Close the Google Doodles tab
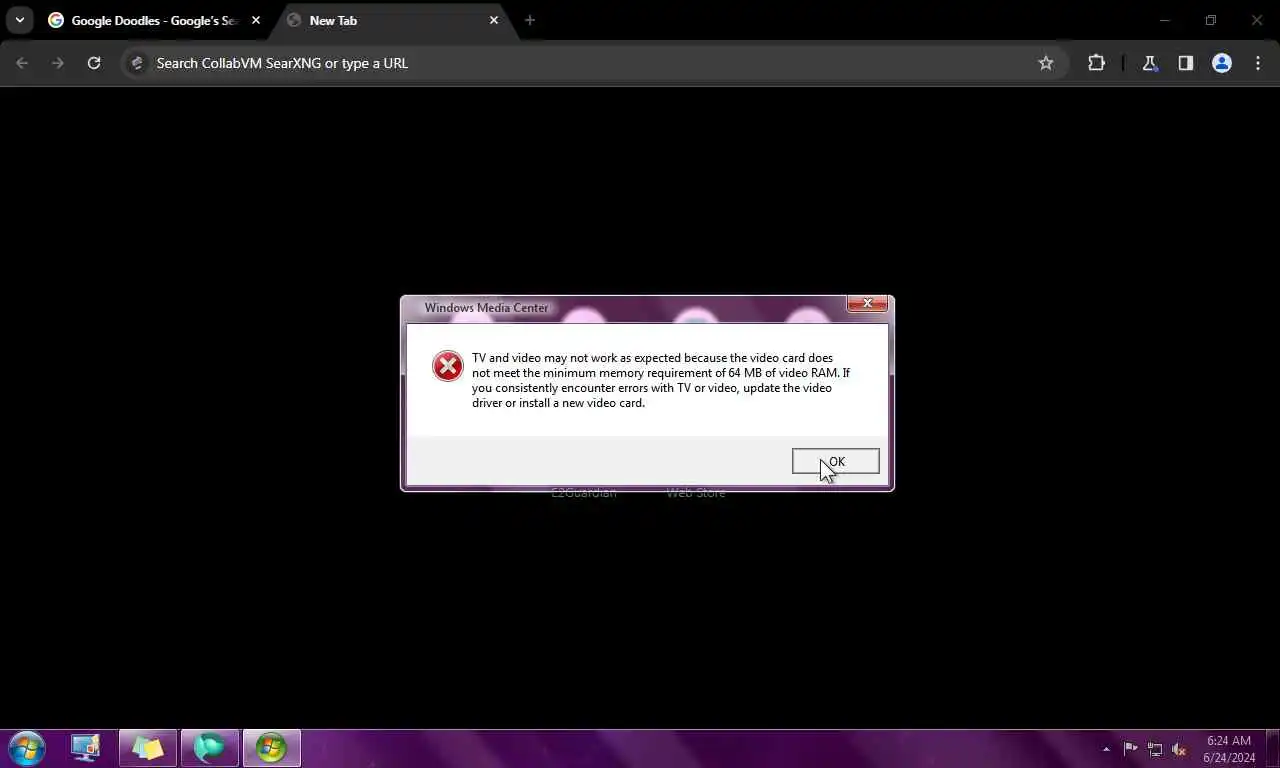The height and width of the screenshot is (768, 1280). point(256,20)
